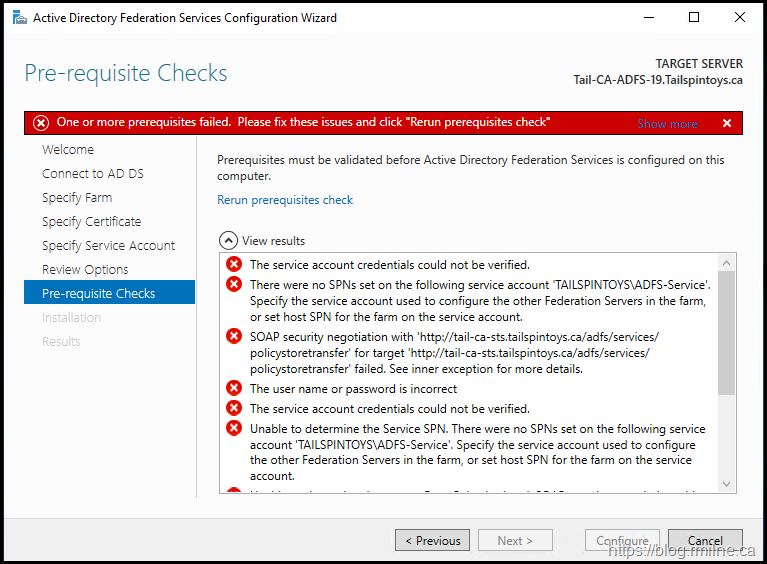
Task: Open the Specify Farm step
Action: 77,198
